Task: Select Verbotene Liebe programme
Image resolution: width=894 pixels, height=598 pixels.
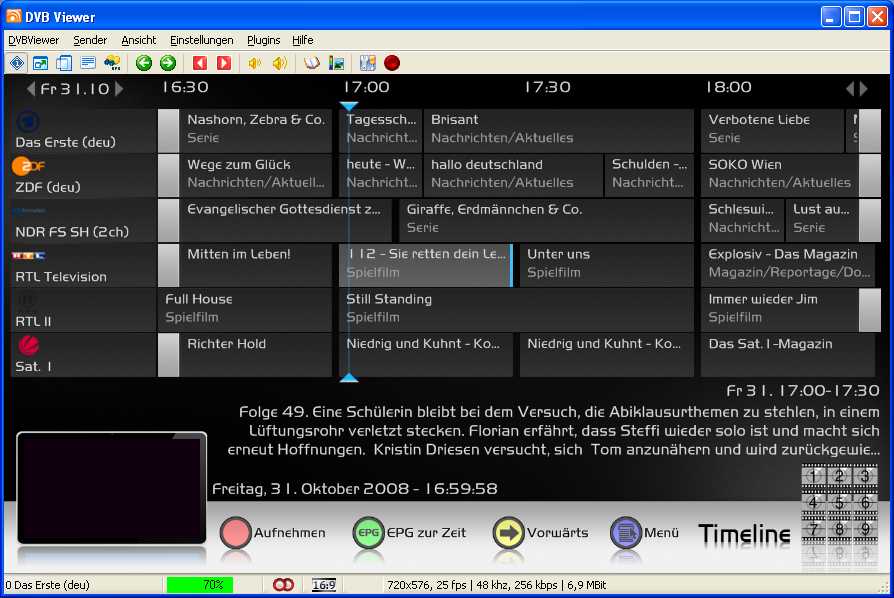Action: 773,131
